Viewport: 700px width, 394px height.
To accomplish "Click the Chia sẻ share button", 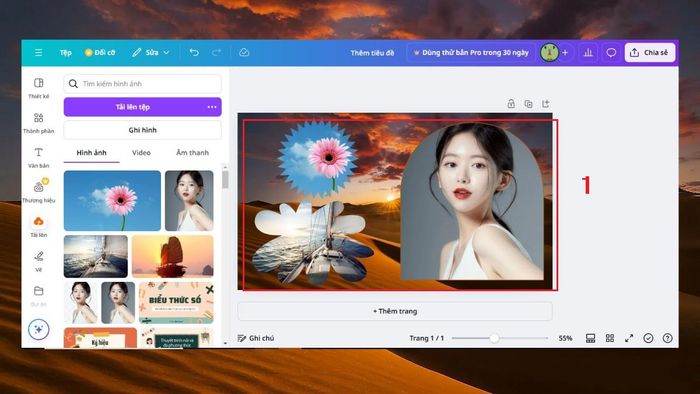I will 650,53.
